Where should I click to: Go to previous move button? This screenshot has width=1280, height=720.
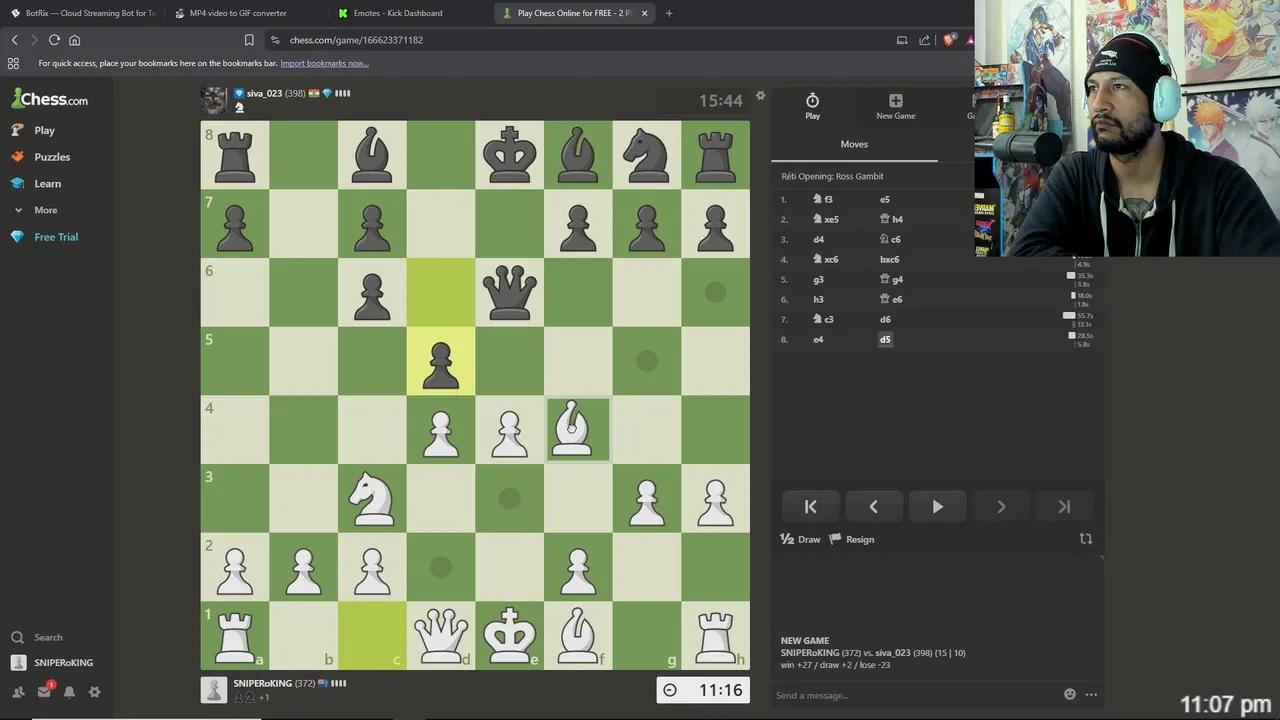pyautogui.click(x=873, y=507)
